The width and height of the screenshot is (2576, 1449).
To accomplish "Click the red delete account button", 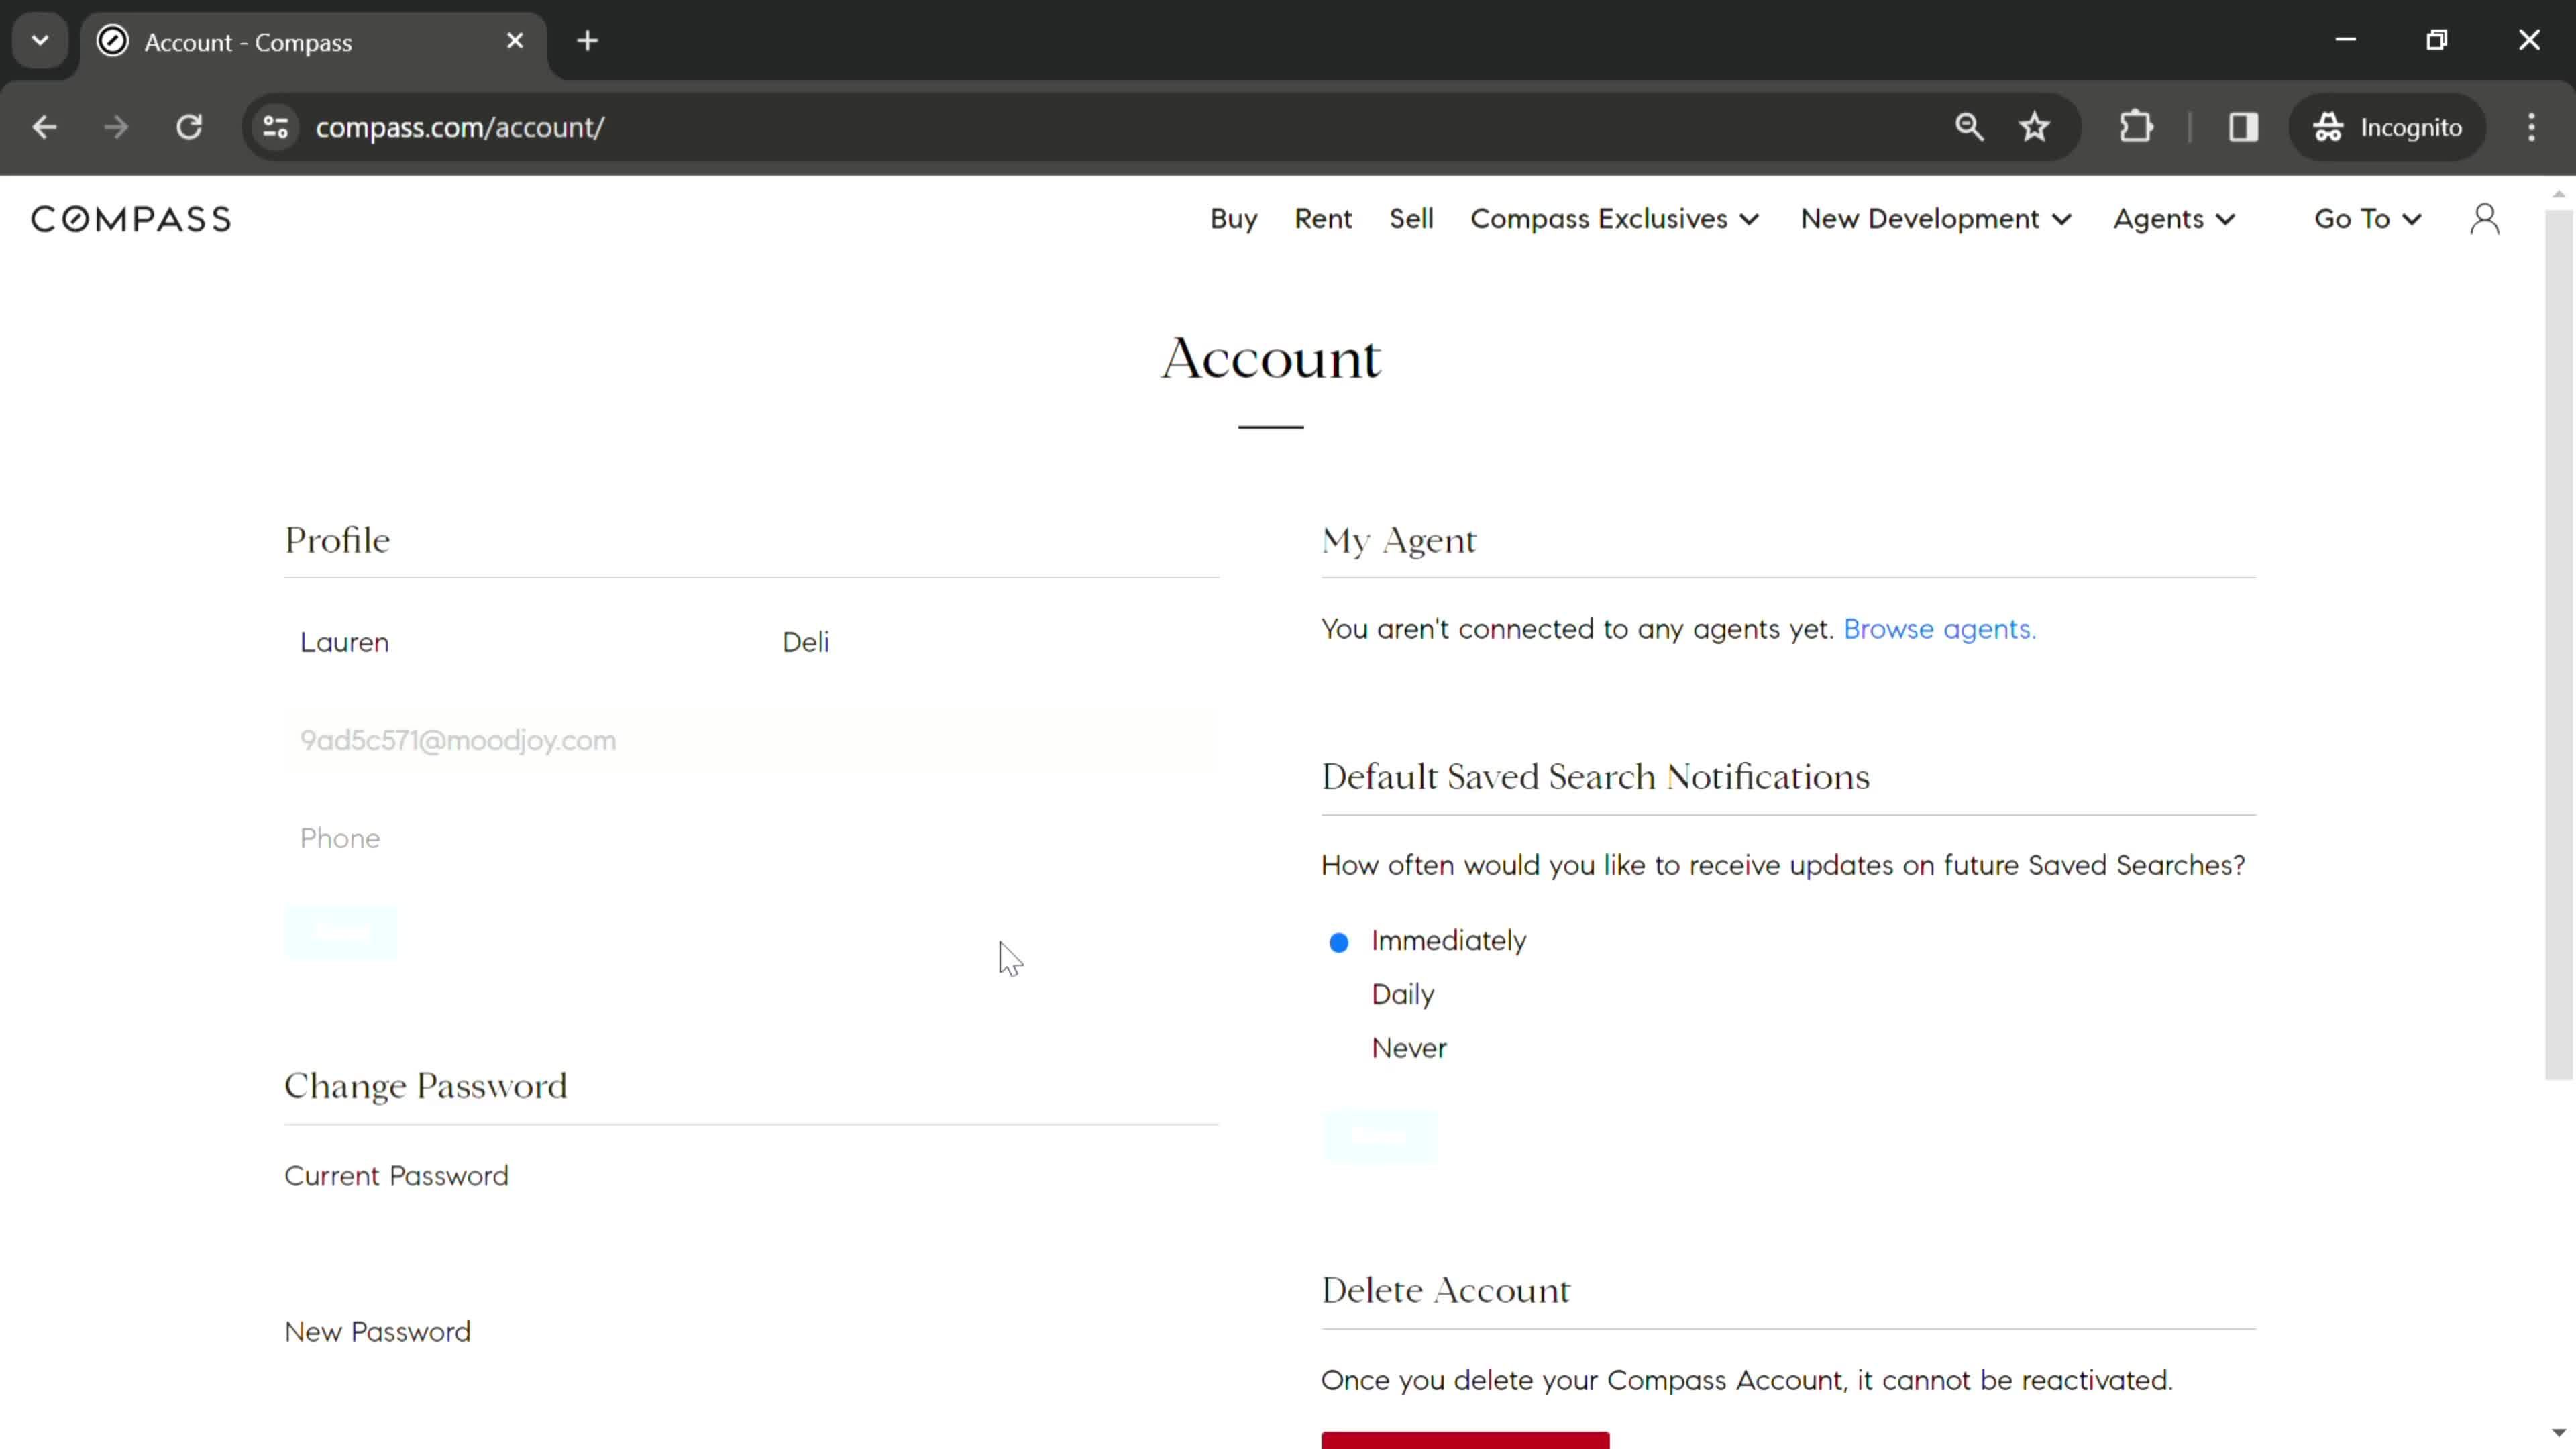I will coord(1465,1440).
